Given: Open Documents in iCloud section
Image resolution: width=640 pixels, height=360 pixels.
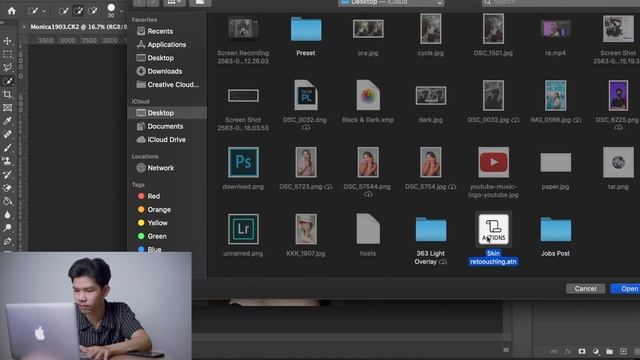Looking at the screenshot, I should pos(165,127).
